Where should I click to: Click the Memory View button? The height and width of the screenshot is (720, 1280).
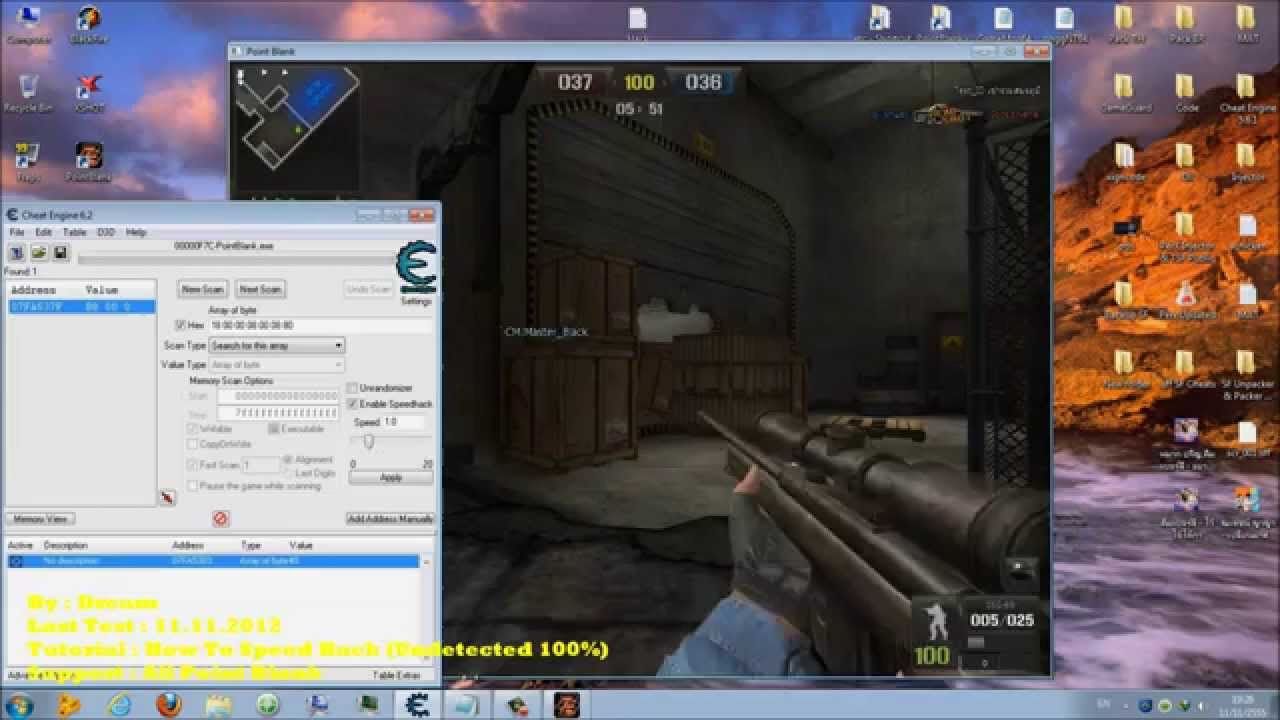click(x=40, y=519)
